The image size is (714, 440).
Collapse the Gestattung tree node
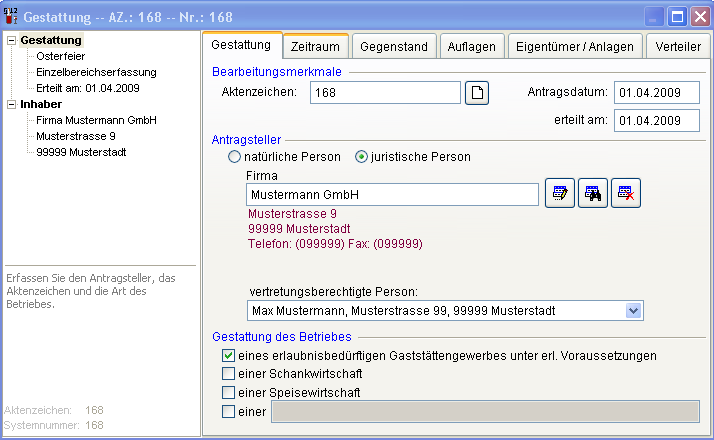pyautogui.click(x=11, y=40)
